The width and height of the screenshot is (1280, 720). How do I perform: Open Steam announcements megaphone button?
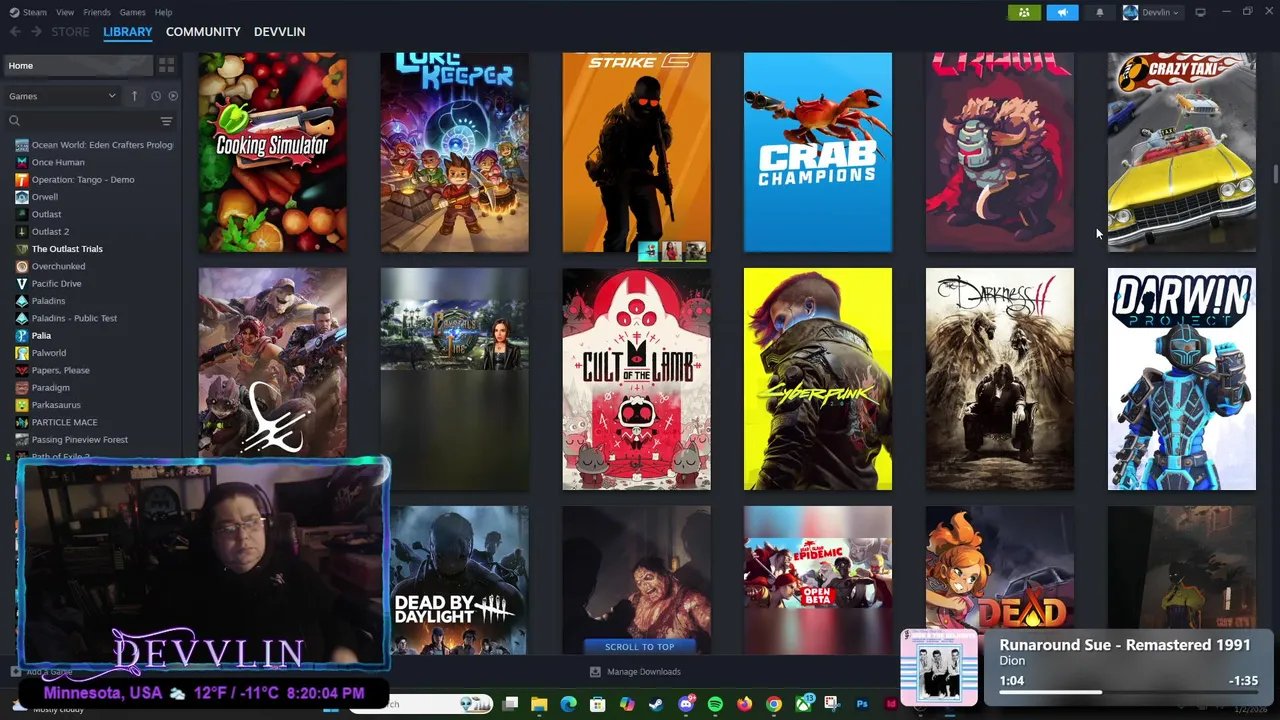(1062, 12)
